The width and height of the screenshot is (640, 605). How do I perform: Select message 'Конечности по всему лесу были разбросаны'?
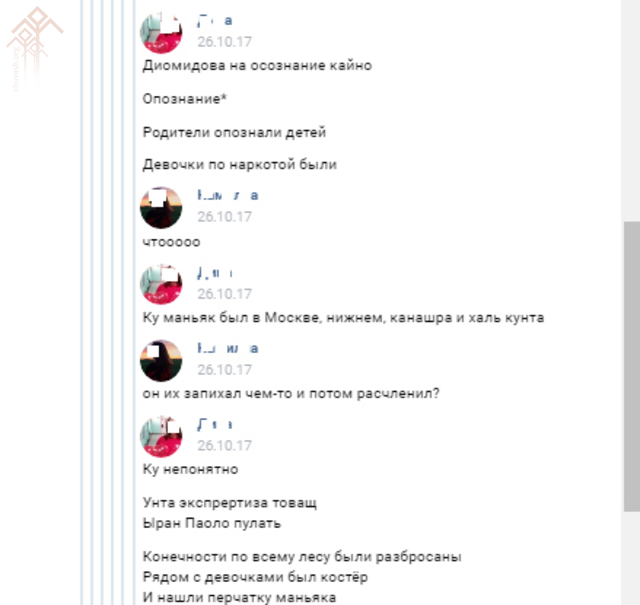click(302, 557)
